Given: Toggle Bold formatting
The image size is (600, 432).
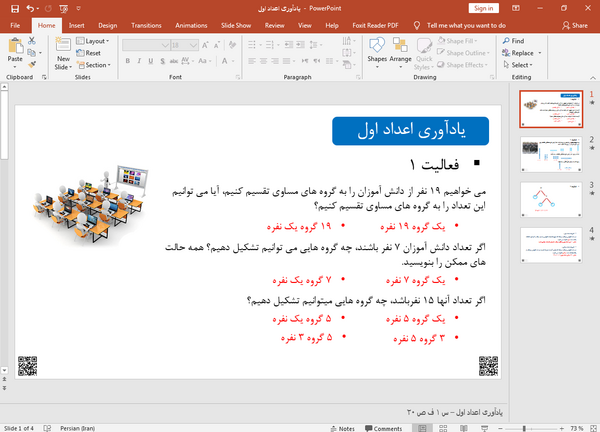Looking at the screenshot, I should [128, 61].
